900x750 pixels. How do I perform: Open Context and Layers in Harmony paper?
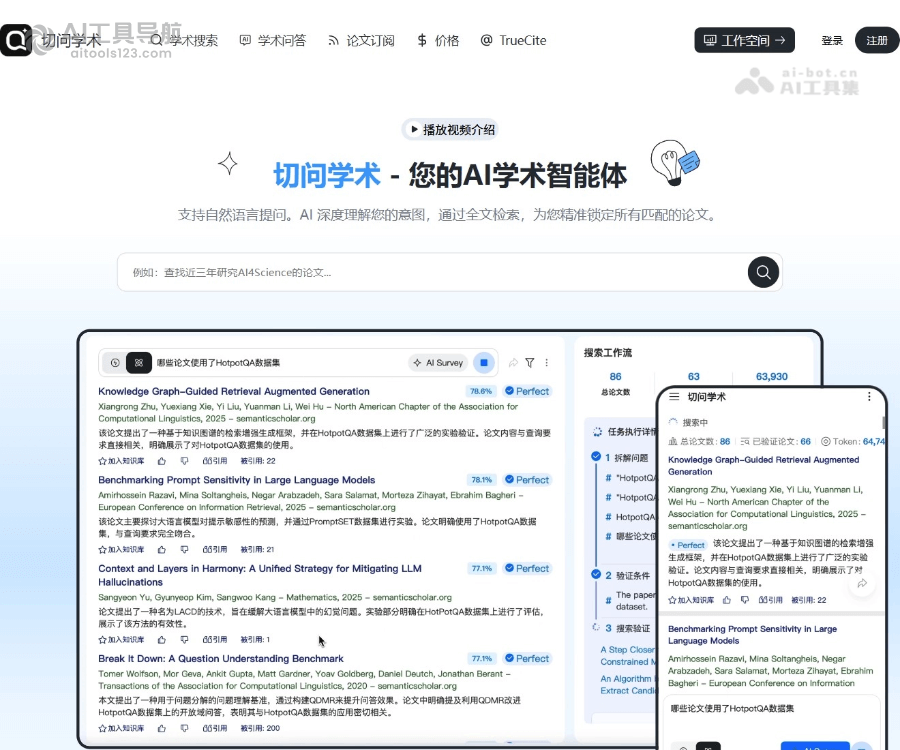259,575
